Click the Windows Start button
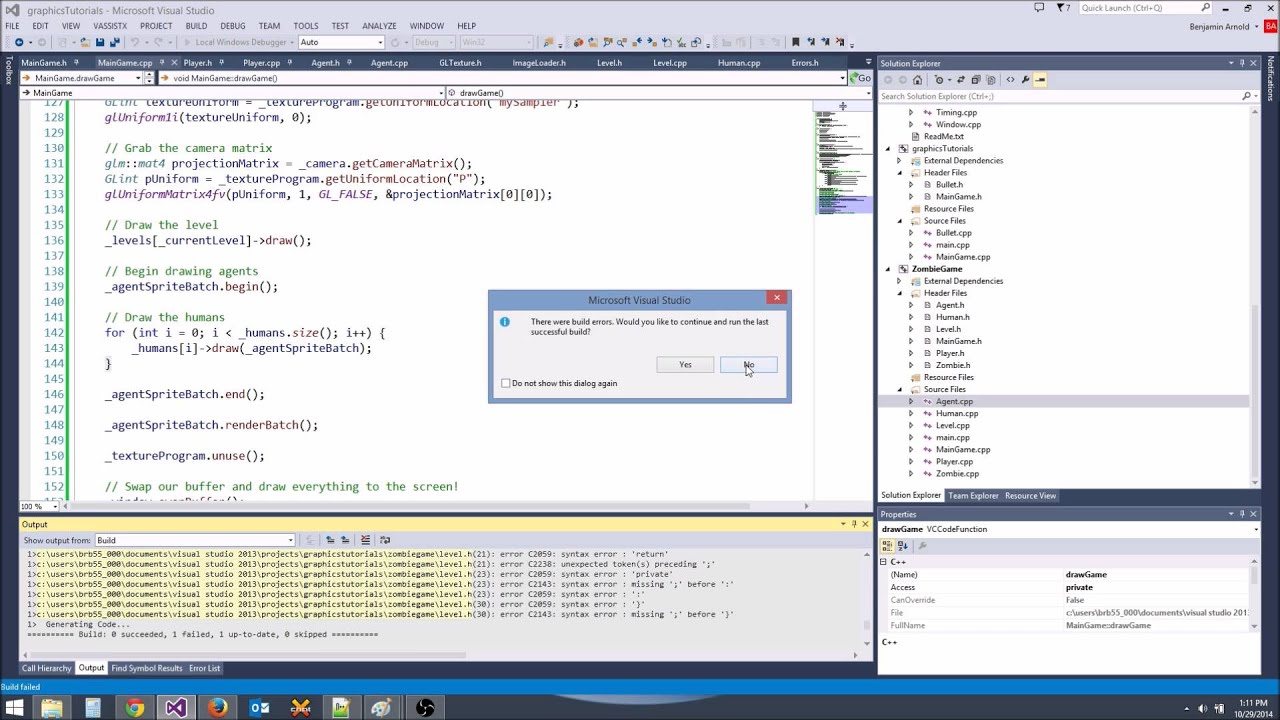 (x=14, y=708)
